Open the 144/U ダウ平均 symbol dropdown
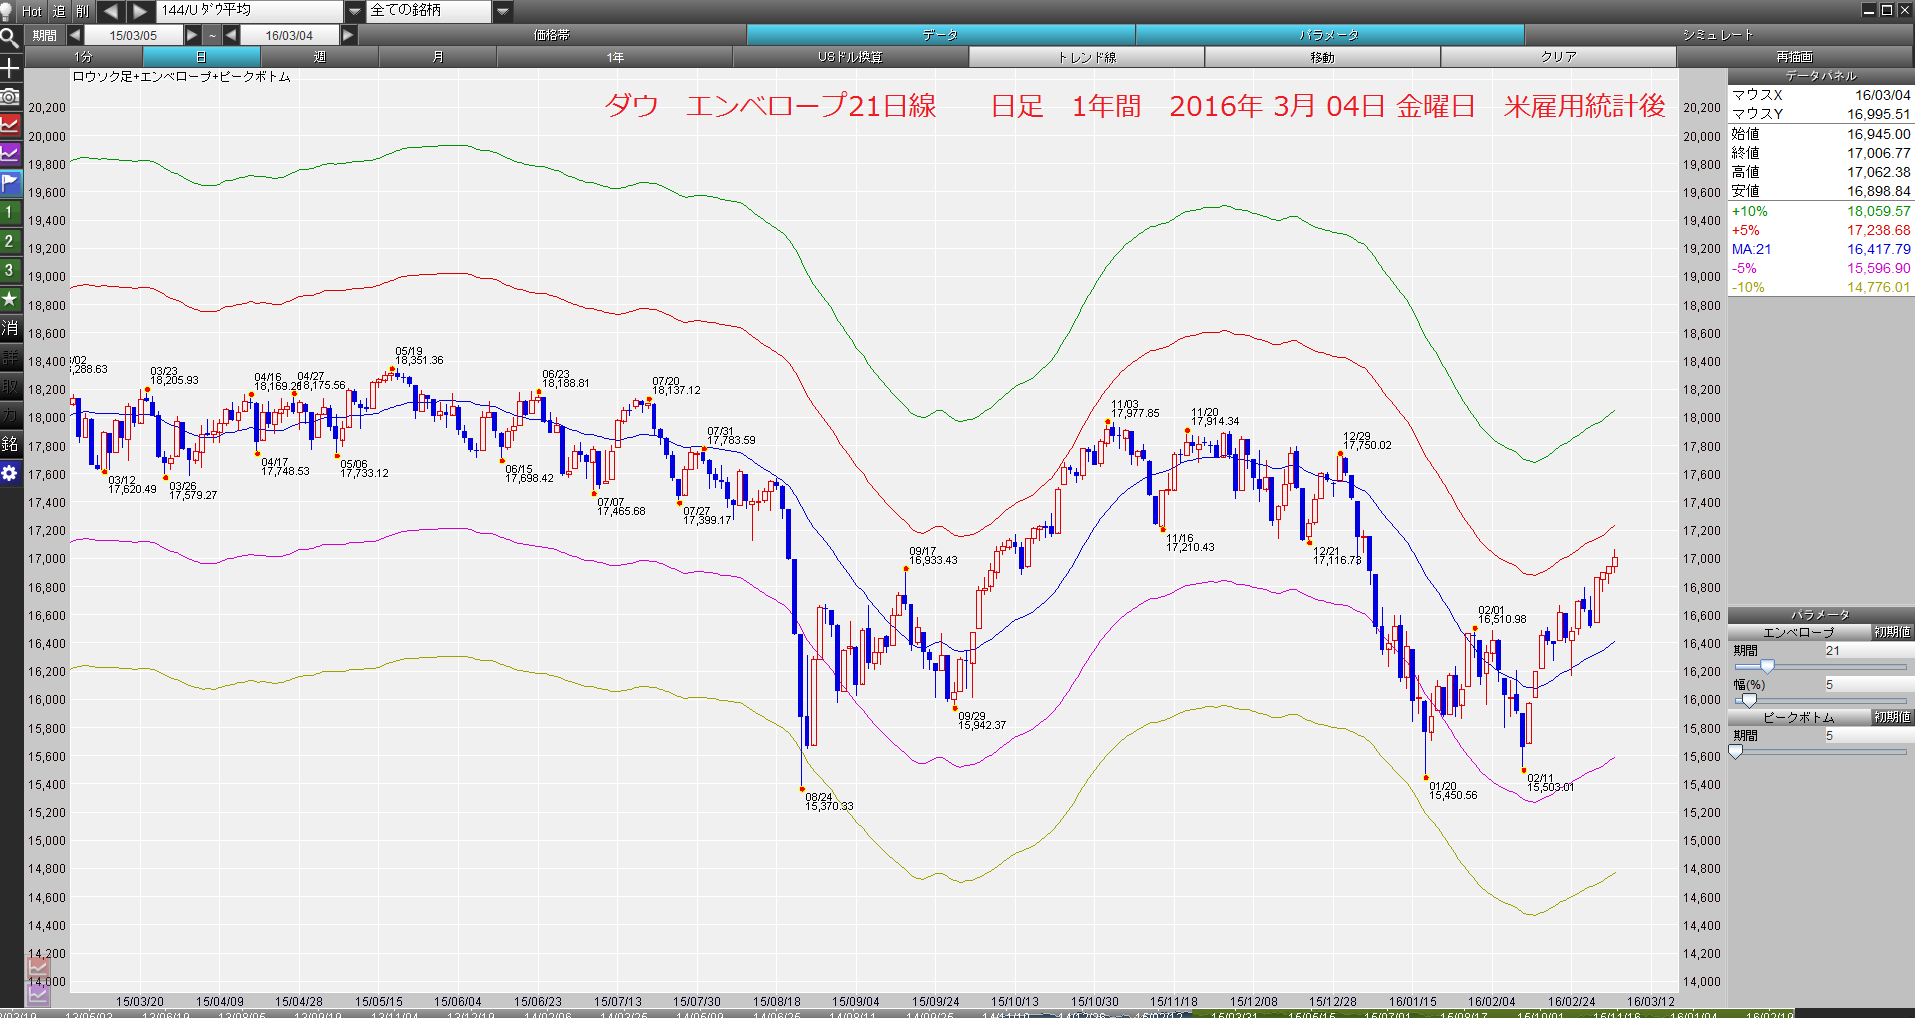The image size is (1915, 1018). pyautogui.click(x=355, y=11)
